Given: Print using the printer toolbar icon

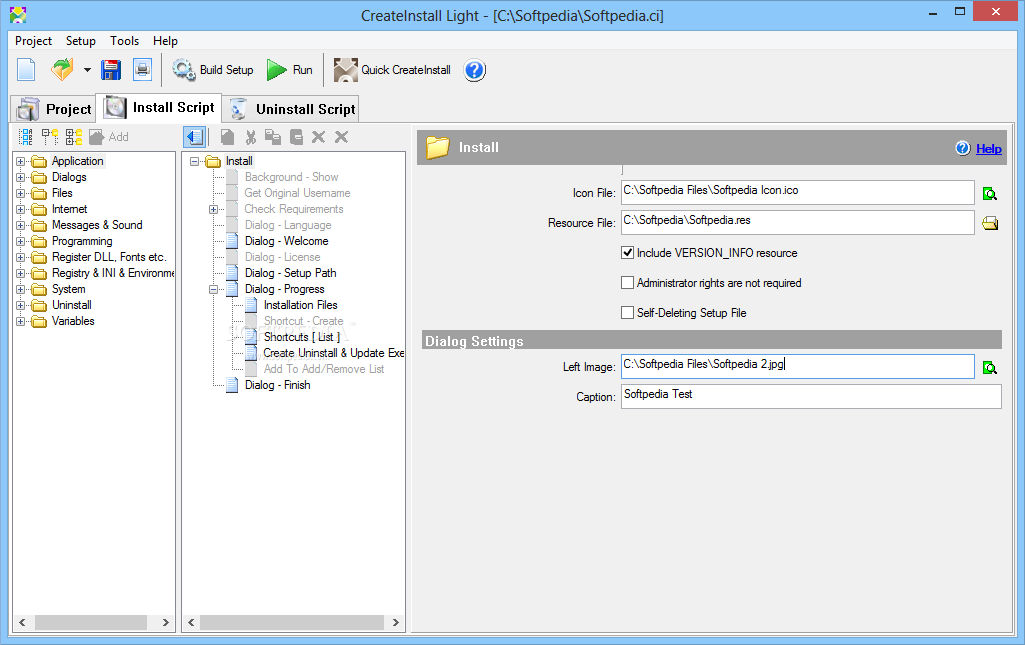Looking at the screenshot, I should 143,70.
